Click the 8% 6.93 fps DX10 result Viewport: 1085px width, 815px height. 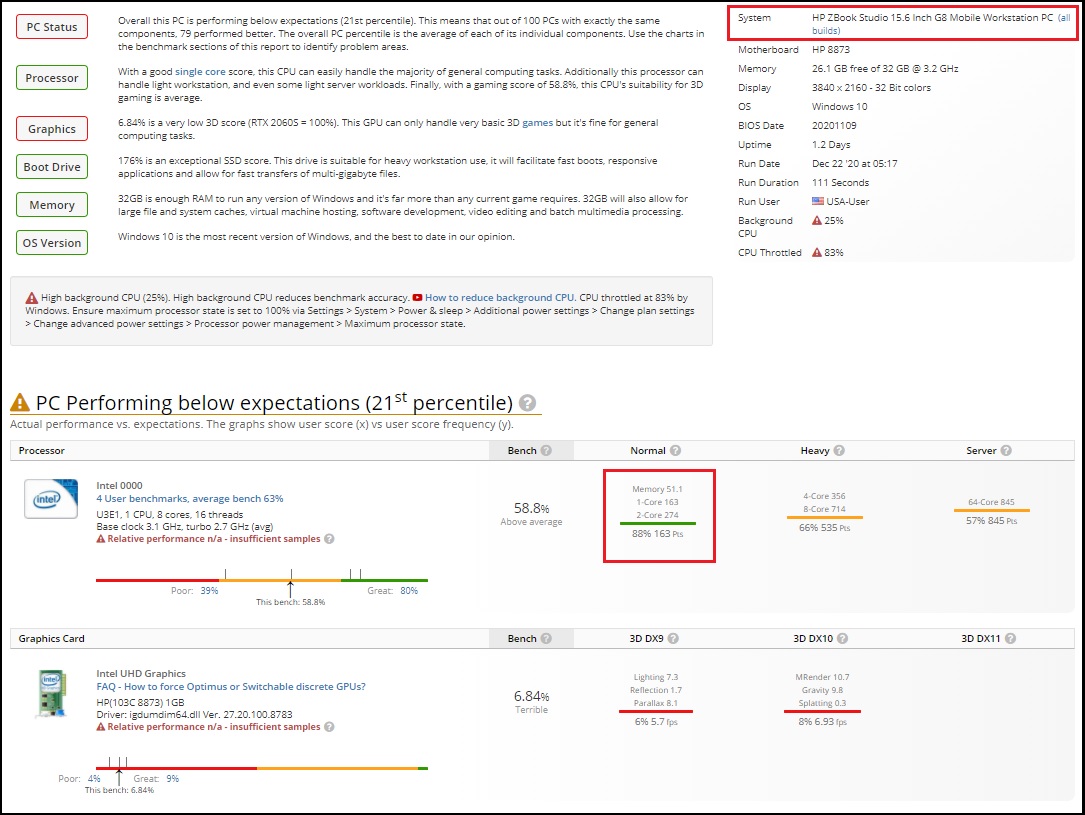point(822,722)
